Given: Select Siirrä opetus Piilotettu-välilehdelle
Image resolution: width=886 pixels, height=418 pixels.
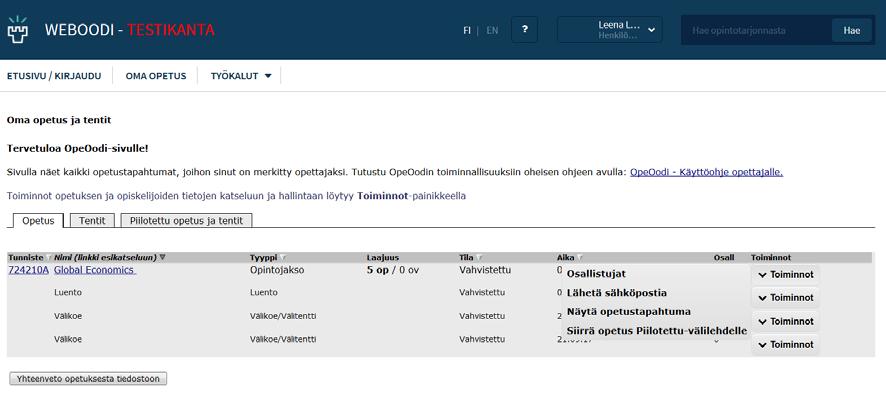Looking at the screenshot, I should [x=657, y=331].
